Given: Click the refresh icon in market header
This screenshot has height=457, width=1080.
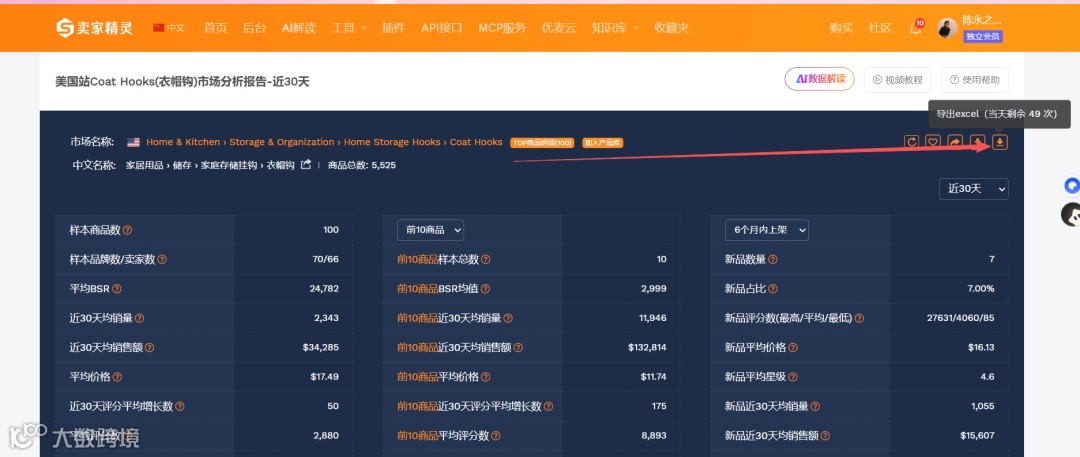Looking at the screenshot, I should point(911,142).
